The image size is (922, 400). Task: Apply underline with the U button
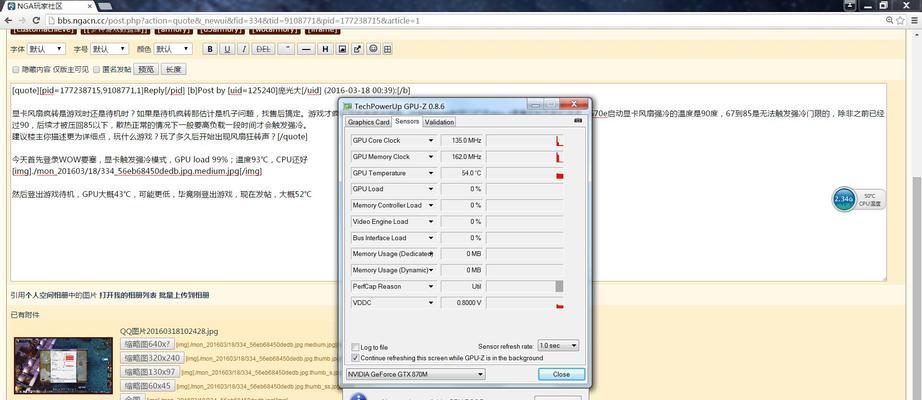227,49
